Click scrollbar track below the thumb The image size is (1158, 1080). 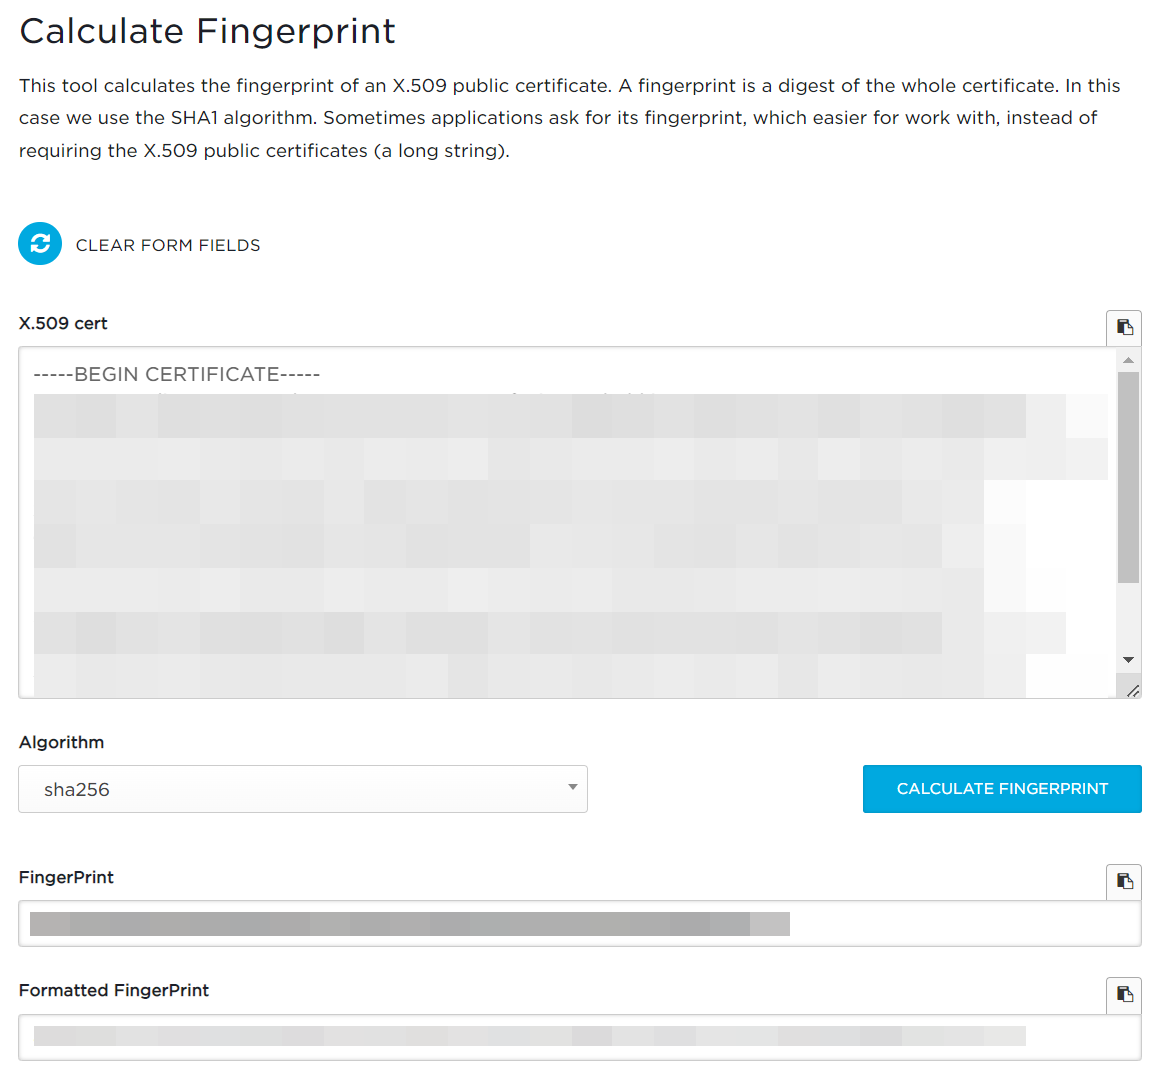pyautogui.click(x=1128, y=617)
